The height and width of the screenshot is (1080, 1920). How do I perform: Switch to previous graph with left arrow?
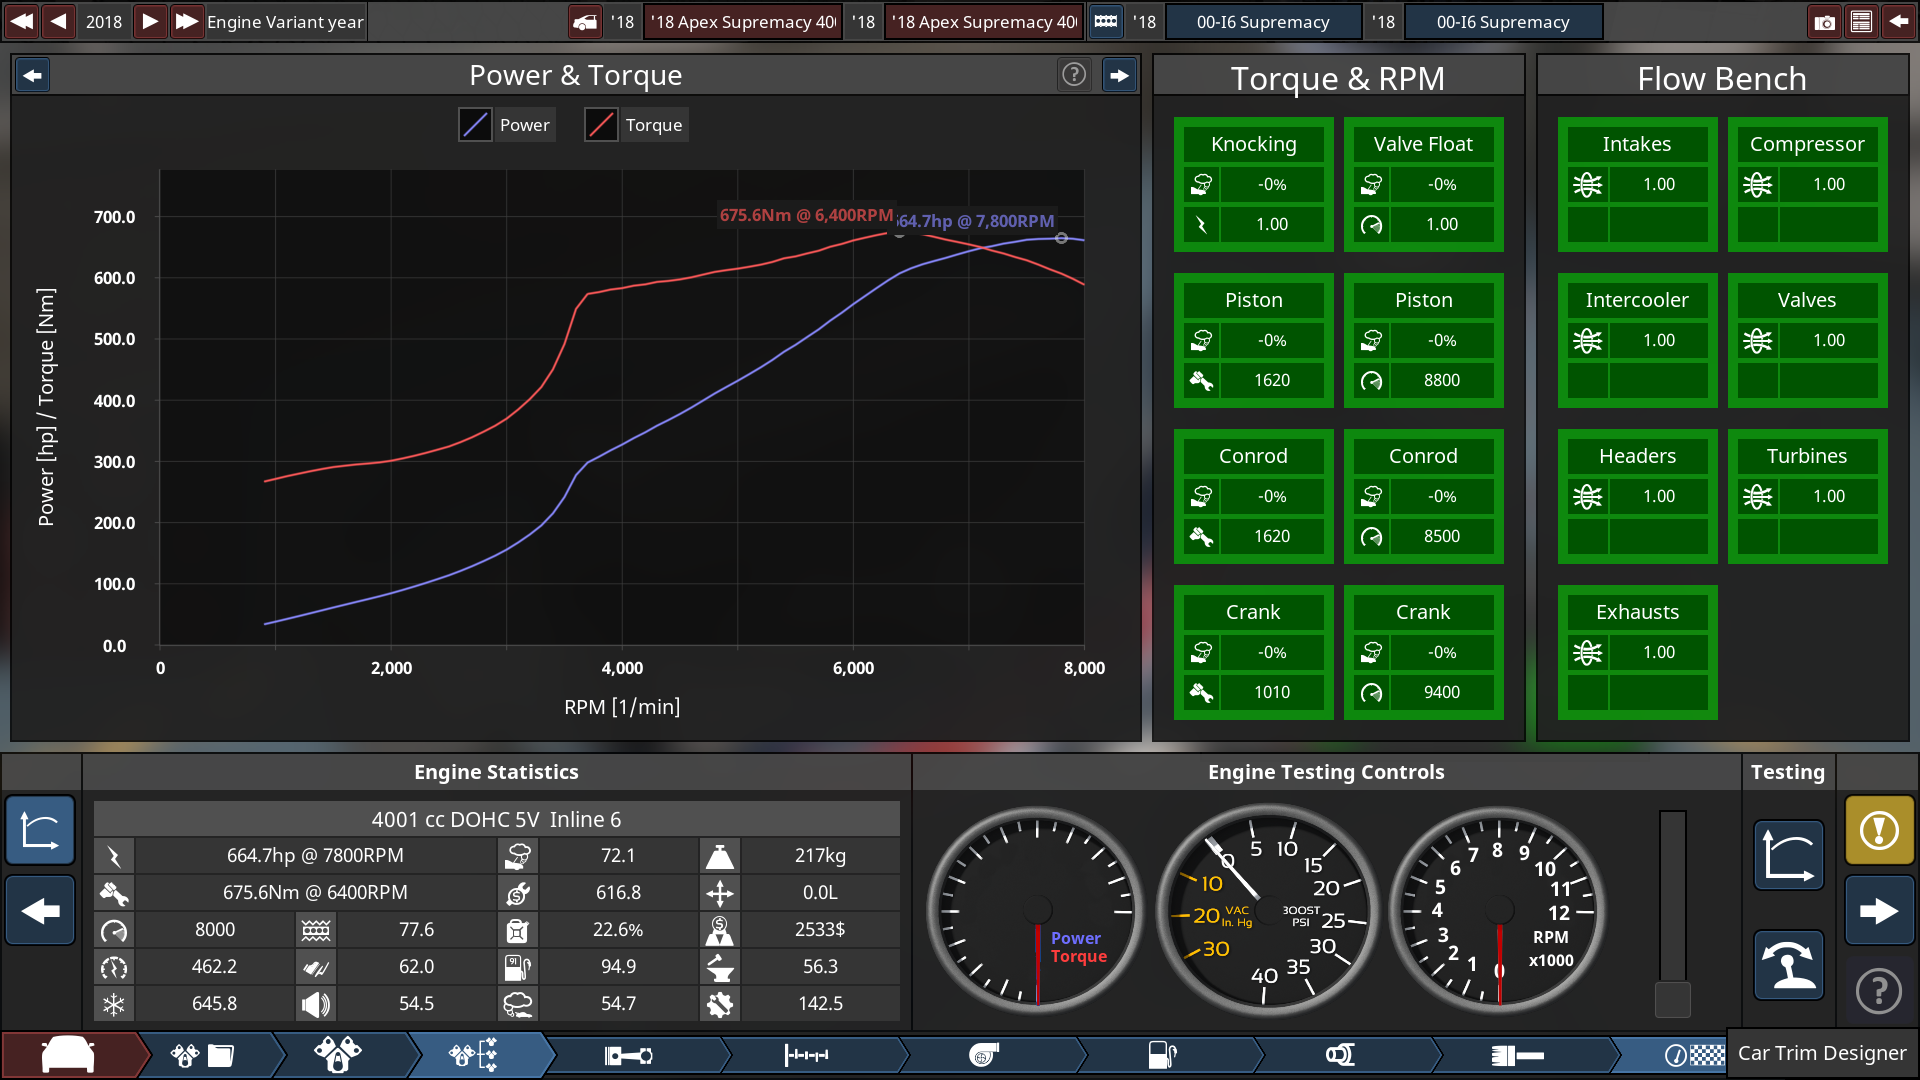coord(33,75)
